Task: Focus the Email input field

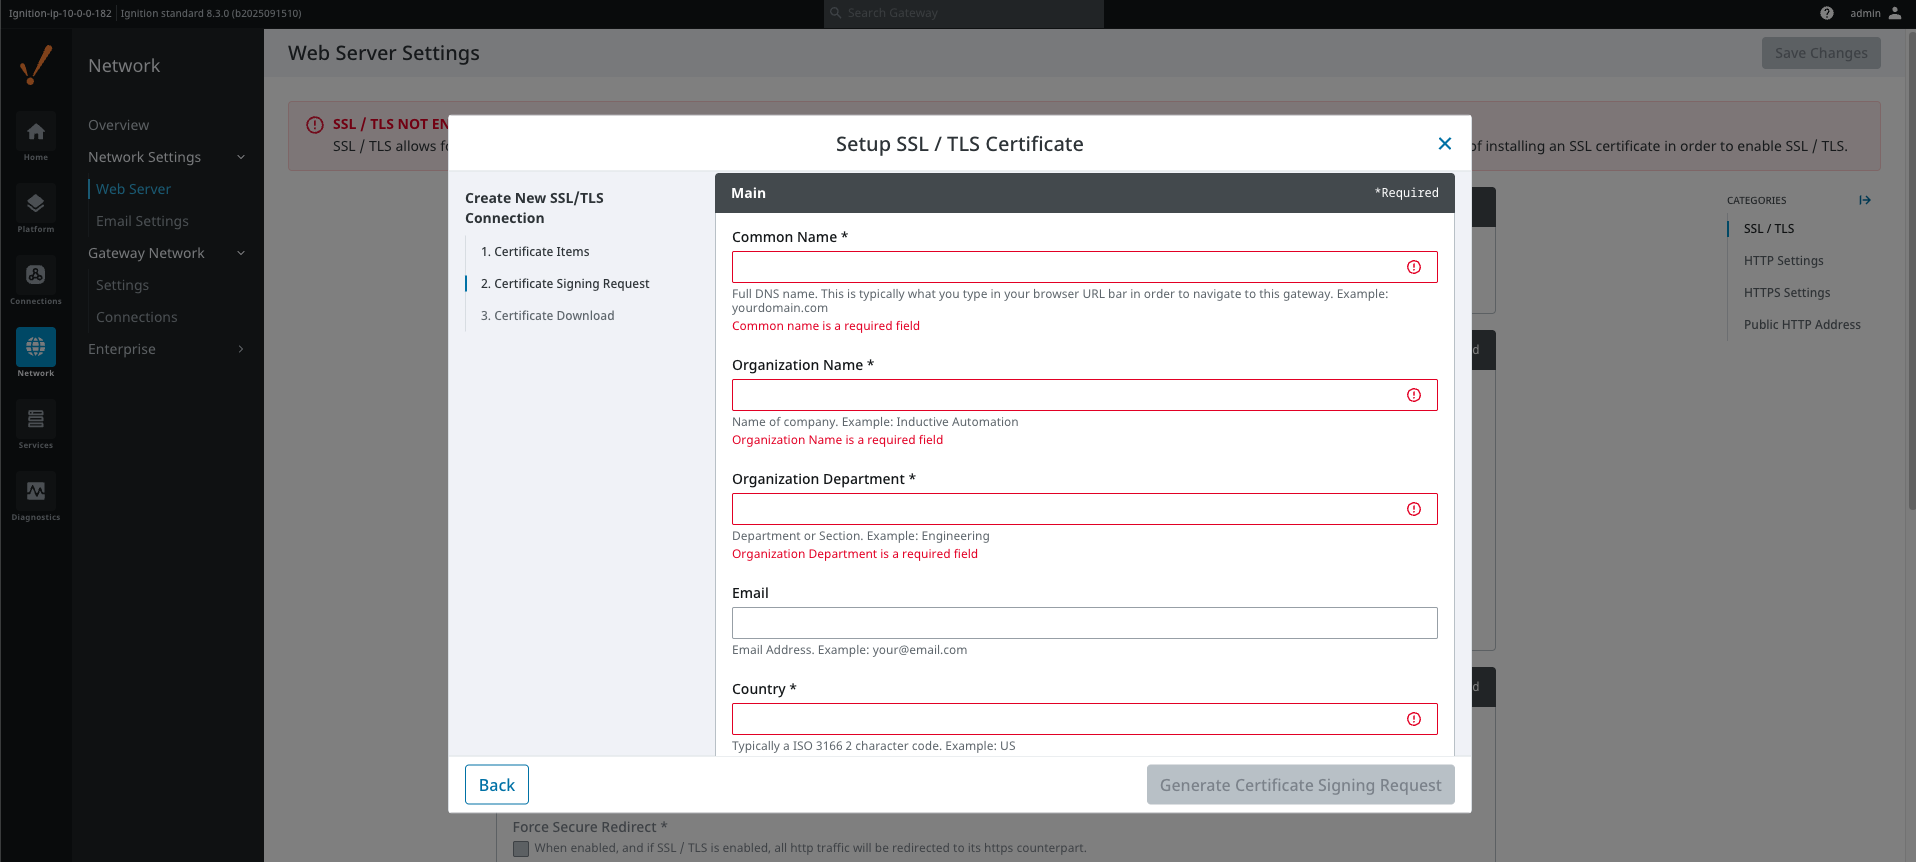Action: tap(1084, 623)
